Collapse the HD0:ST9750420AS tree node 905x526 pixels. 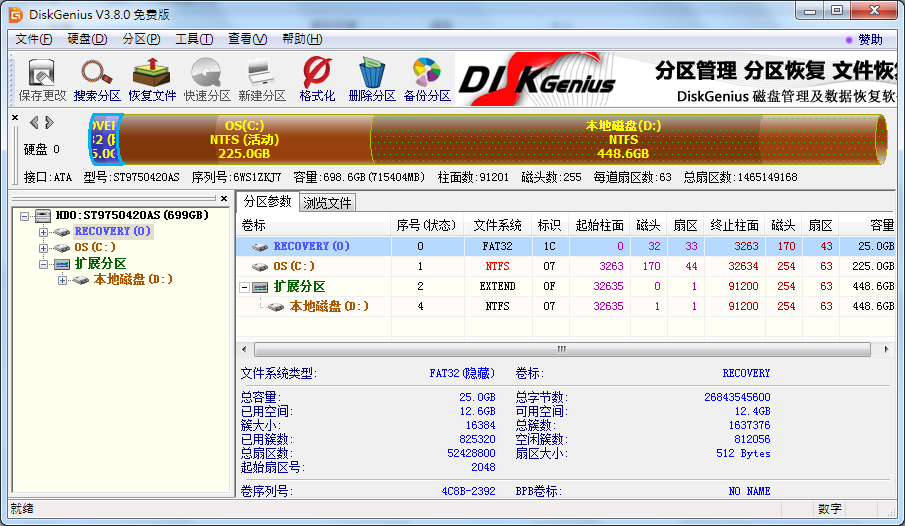(24, 216)
